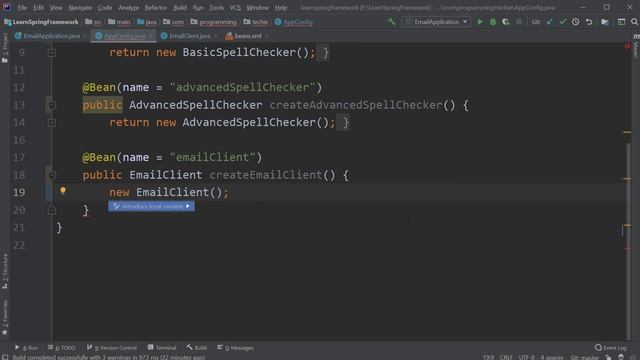The height and width of the screenshot is (360, 640).
Task: Click the Stop square icon in toolbar
Action: coord(519,22)
